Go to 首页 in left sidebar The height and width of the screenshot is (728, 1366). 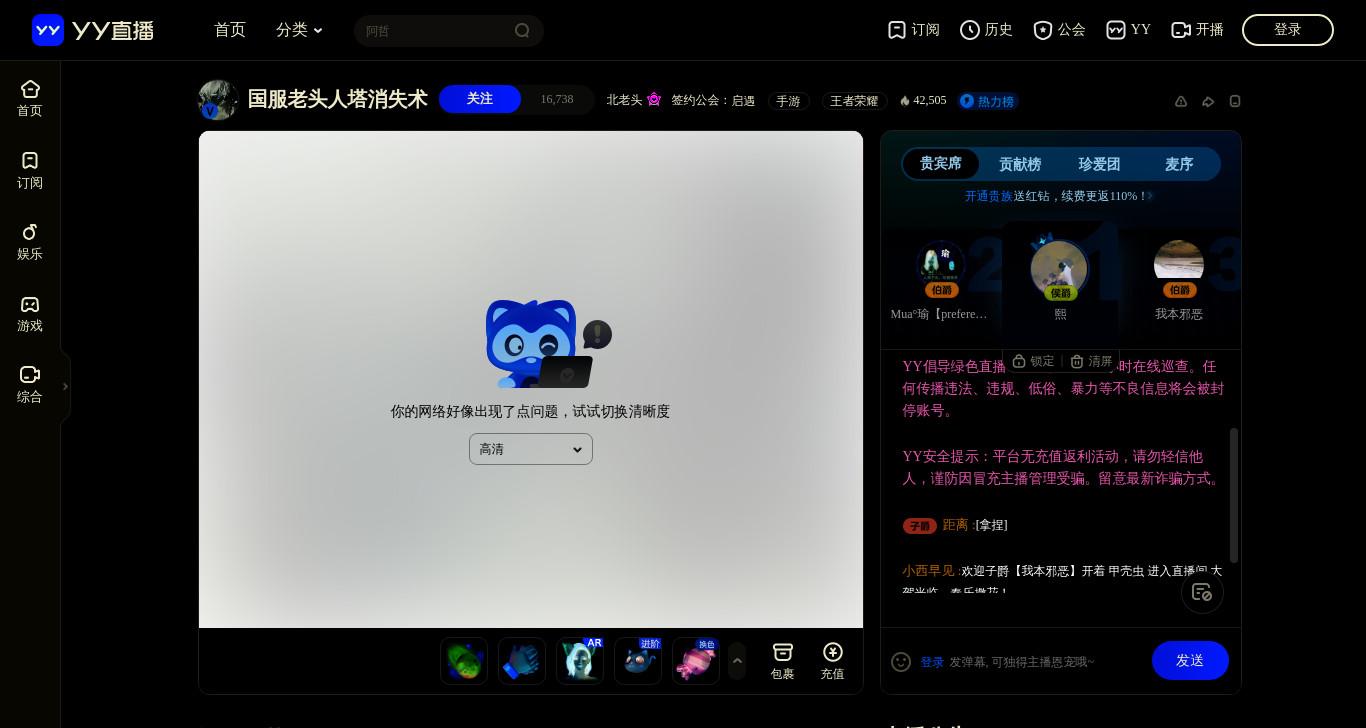[x=30, y=98]
